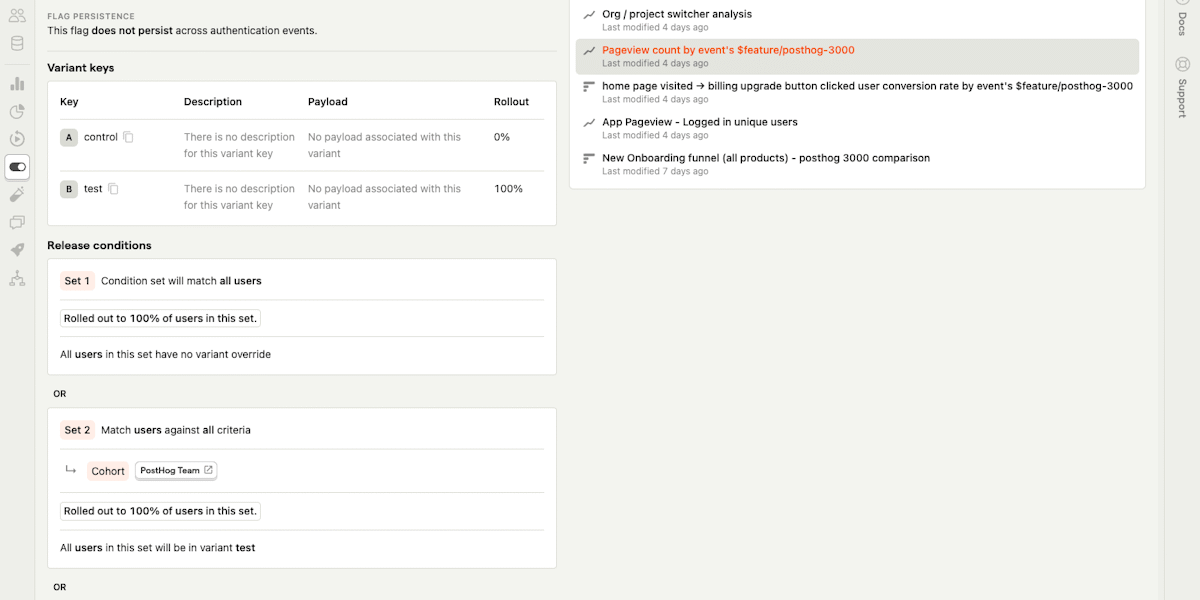Viewport: 1200px width, 600px height.
Task: Open the Data management database icon
Action: (x=17, y=43)
